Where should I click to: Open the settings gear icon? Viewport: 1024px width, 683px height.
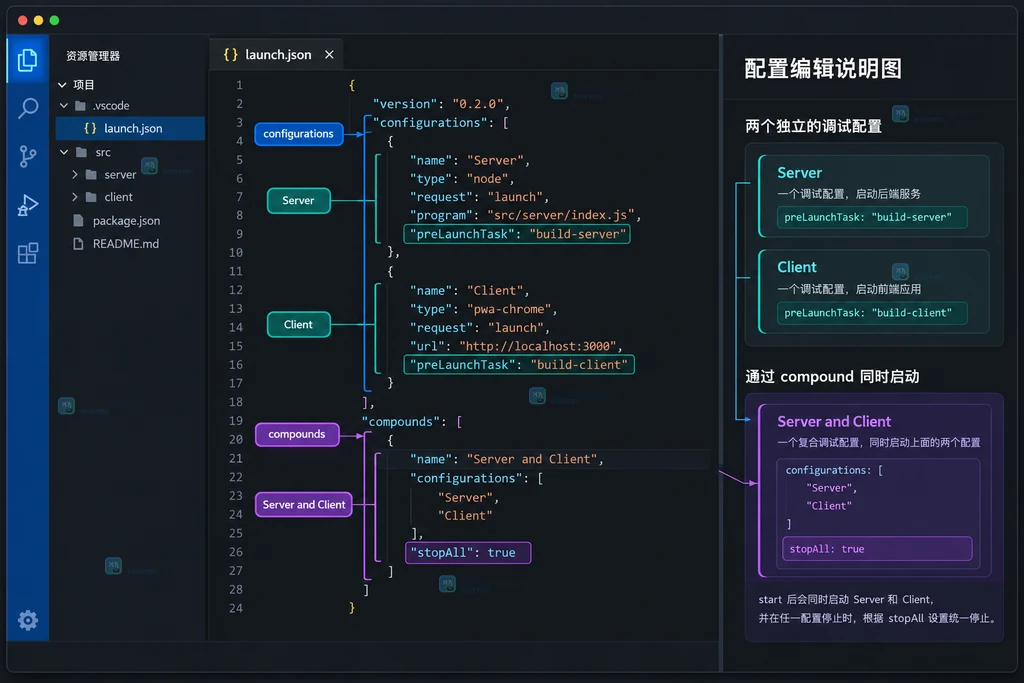[x=27, y=620]
